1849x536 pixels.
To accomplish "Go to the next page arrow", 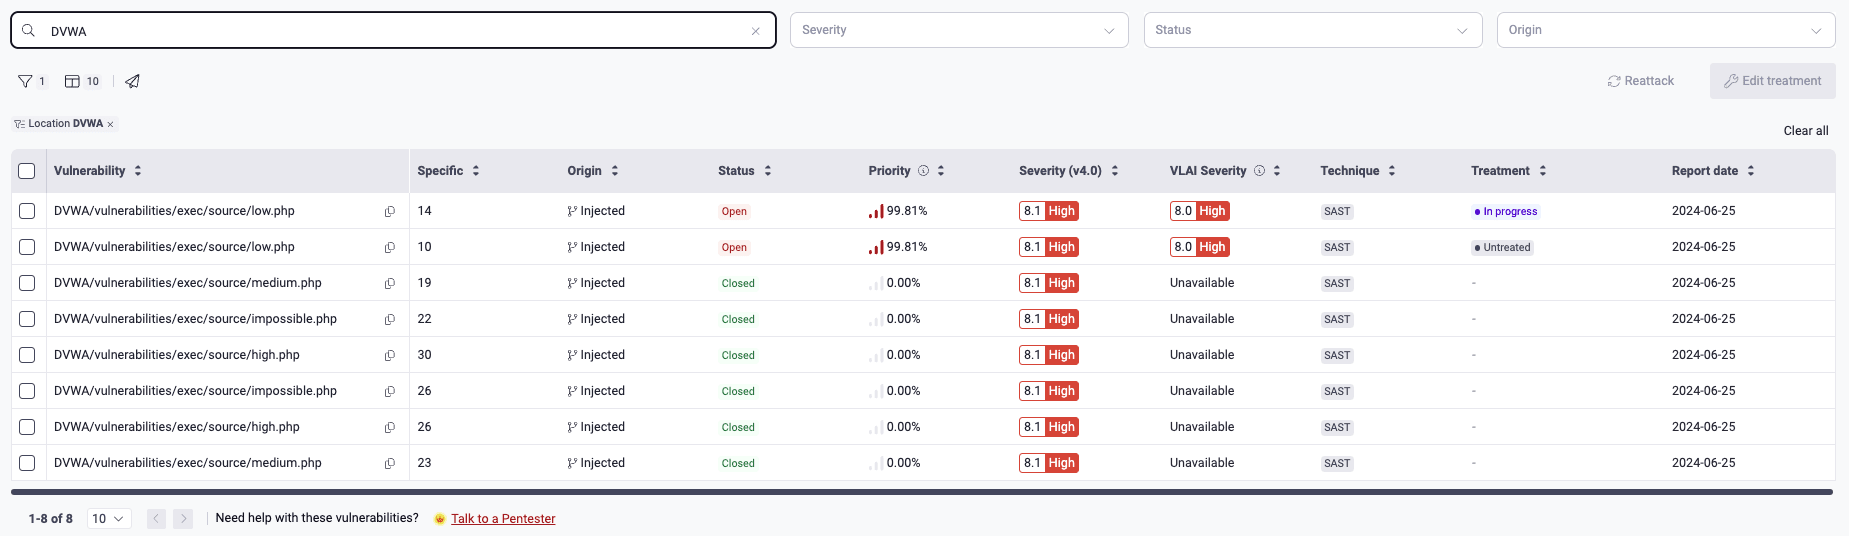I will point(183,519).
